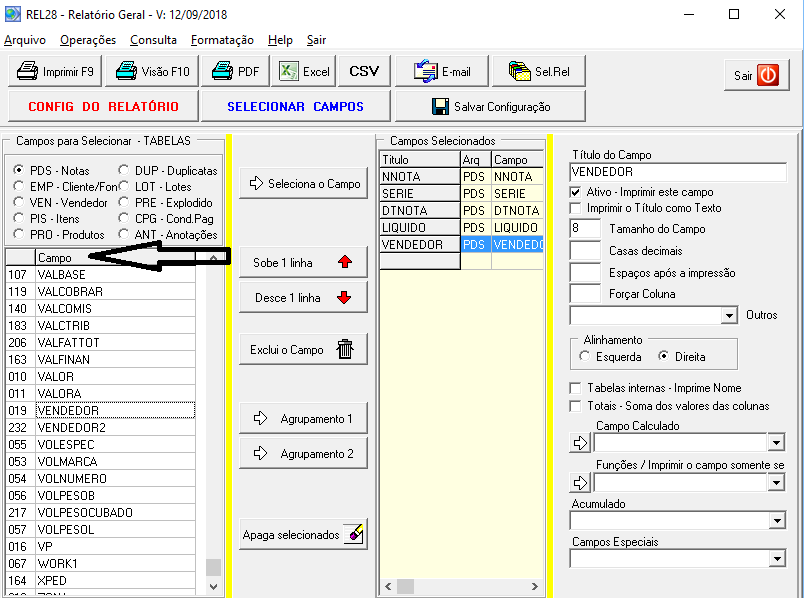Open the Operações menu

tap(88, 40)
